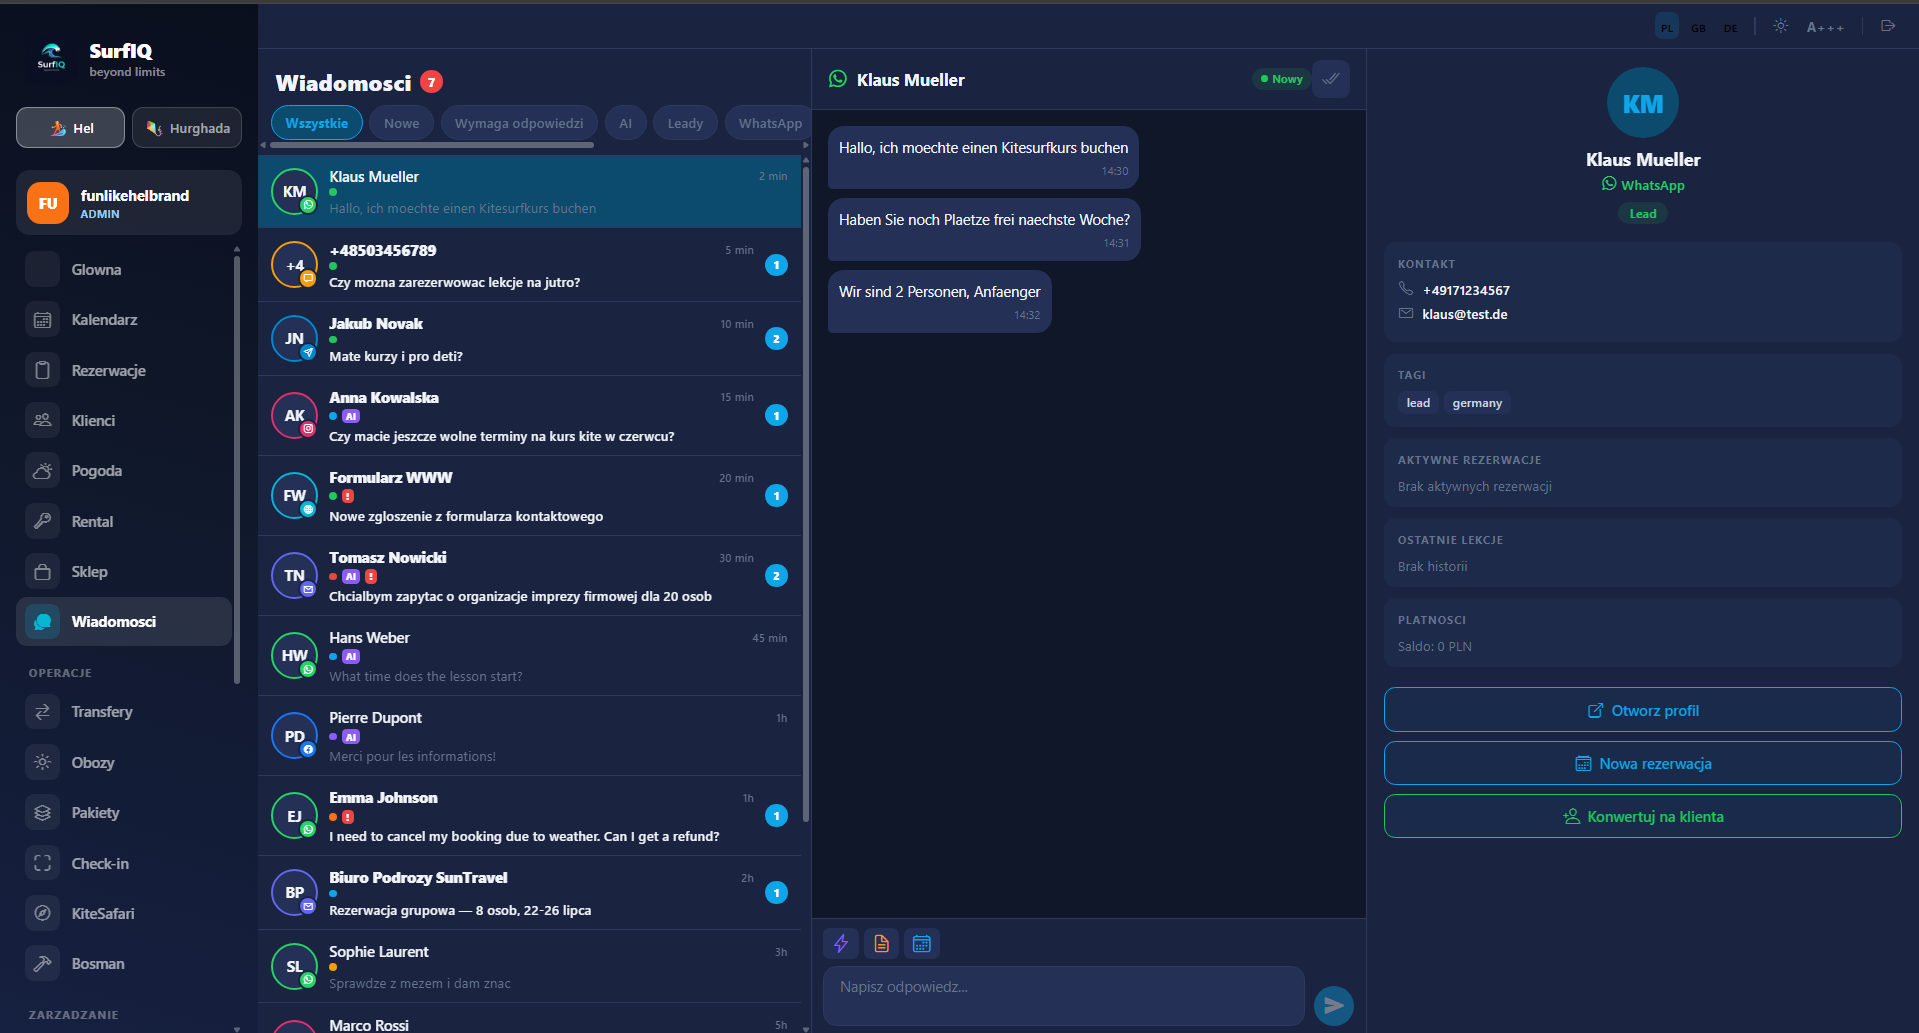Open Sophie Laurent conversation
Viewport: 1919px width, 1033px height.
tap(530, 967)
